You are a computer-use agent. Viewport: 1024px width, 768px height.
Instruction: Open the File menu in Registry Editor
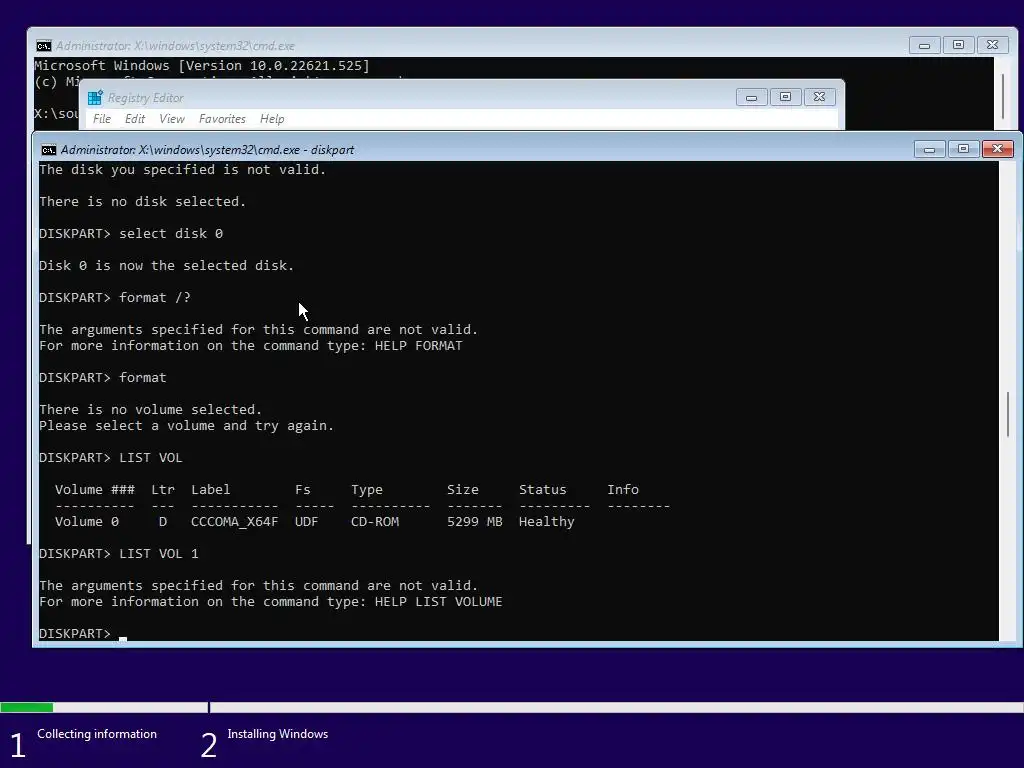click(102, 119)
